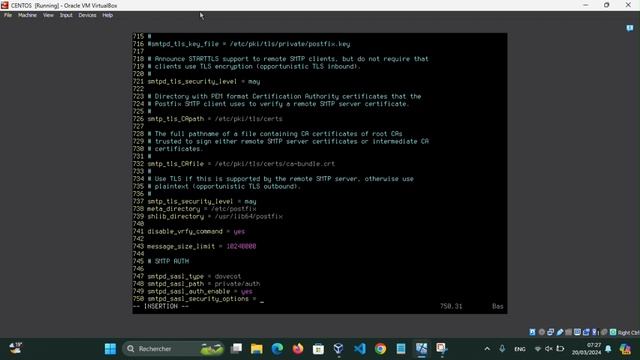The height and width of the screenshot is (360, 640).
Task: Open the Machine menu
Action: click(x=27, y=15)
